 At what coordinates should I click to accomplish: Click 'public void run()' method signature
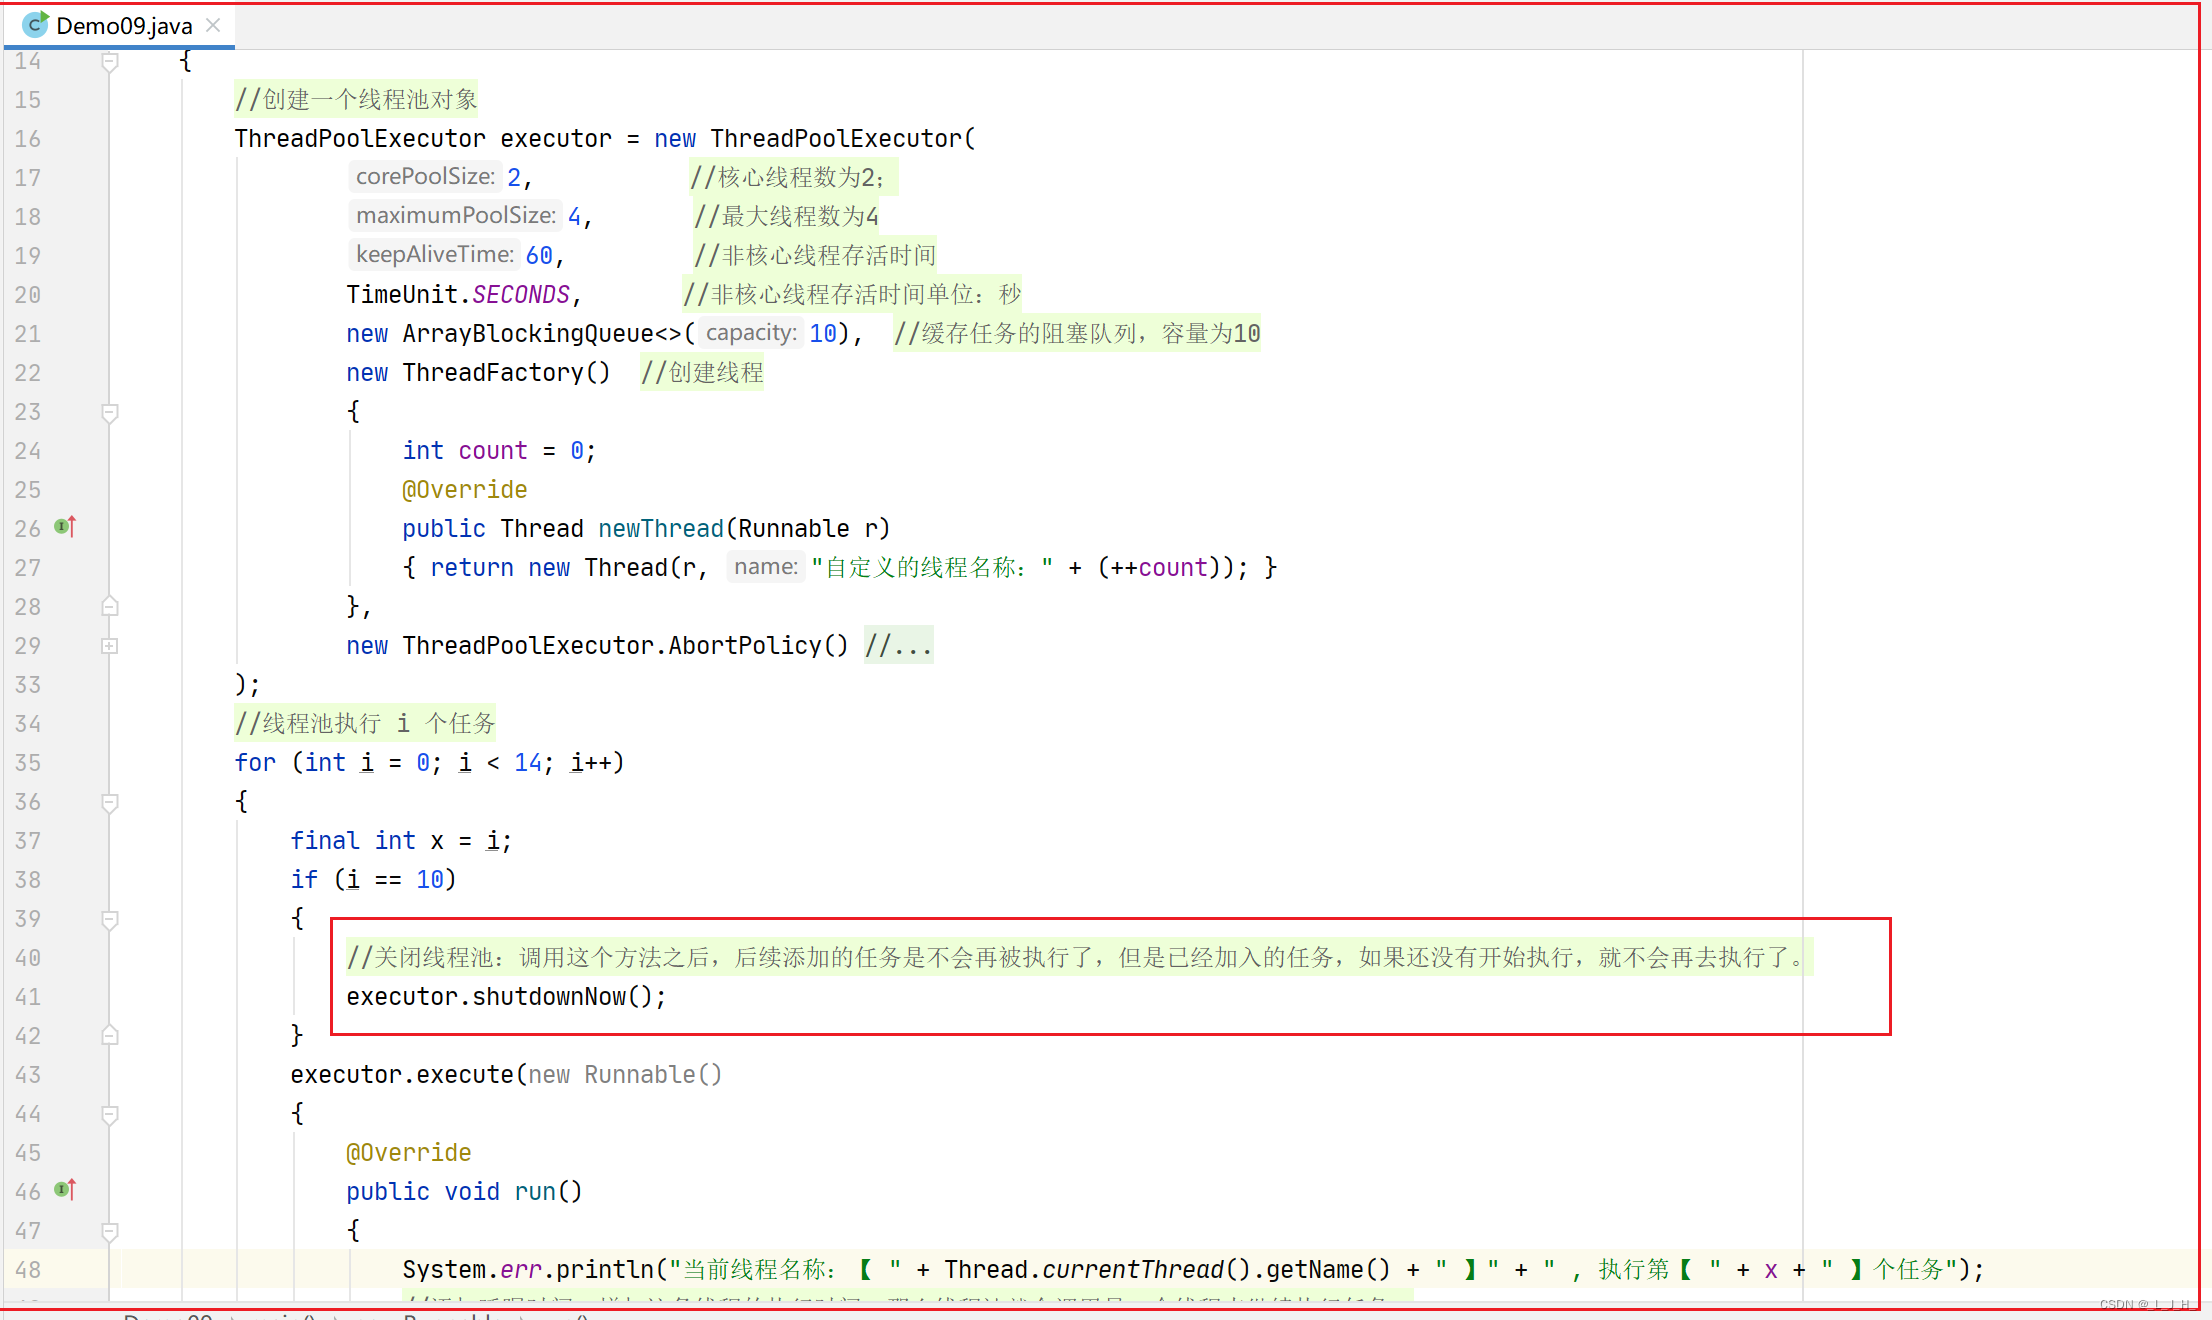(x=464, y=1192)
